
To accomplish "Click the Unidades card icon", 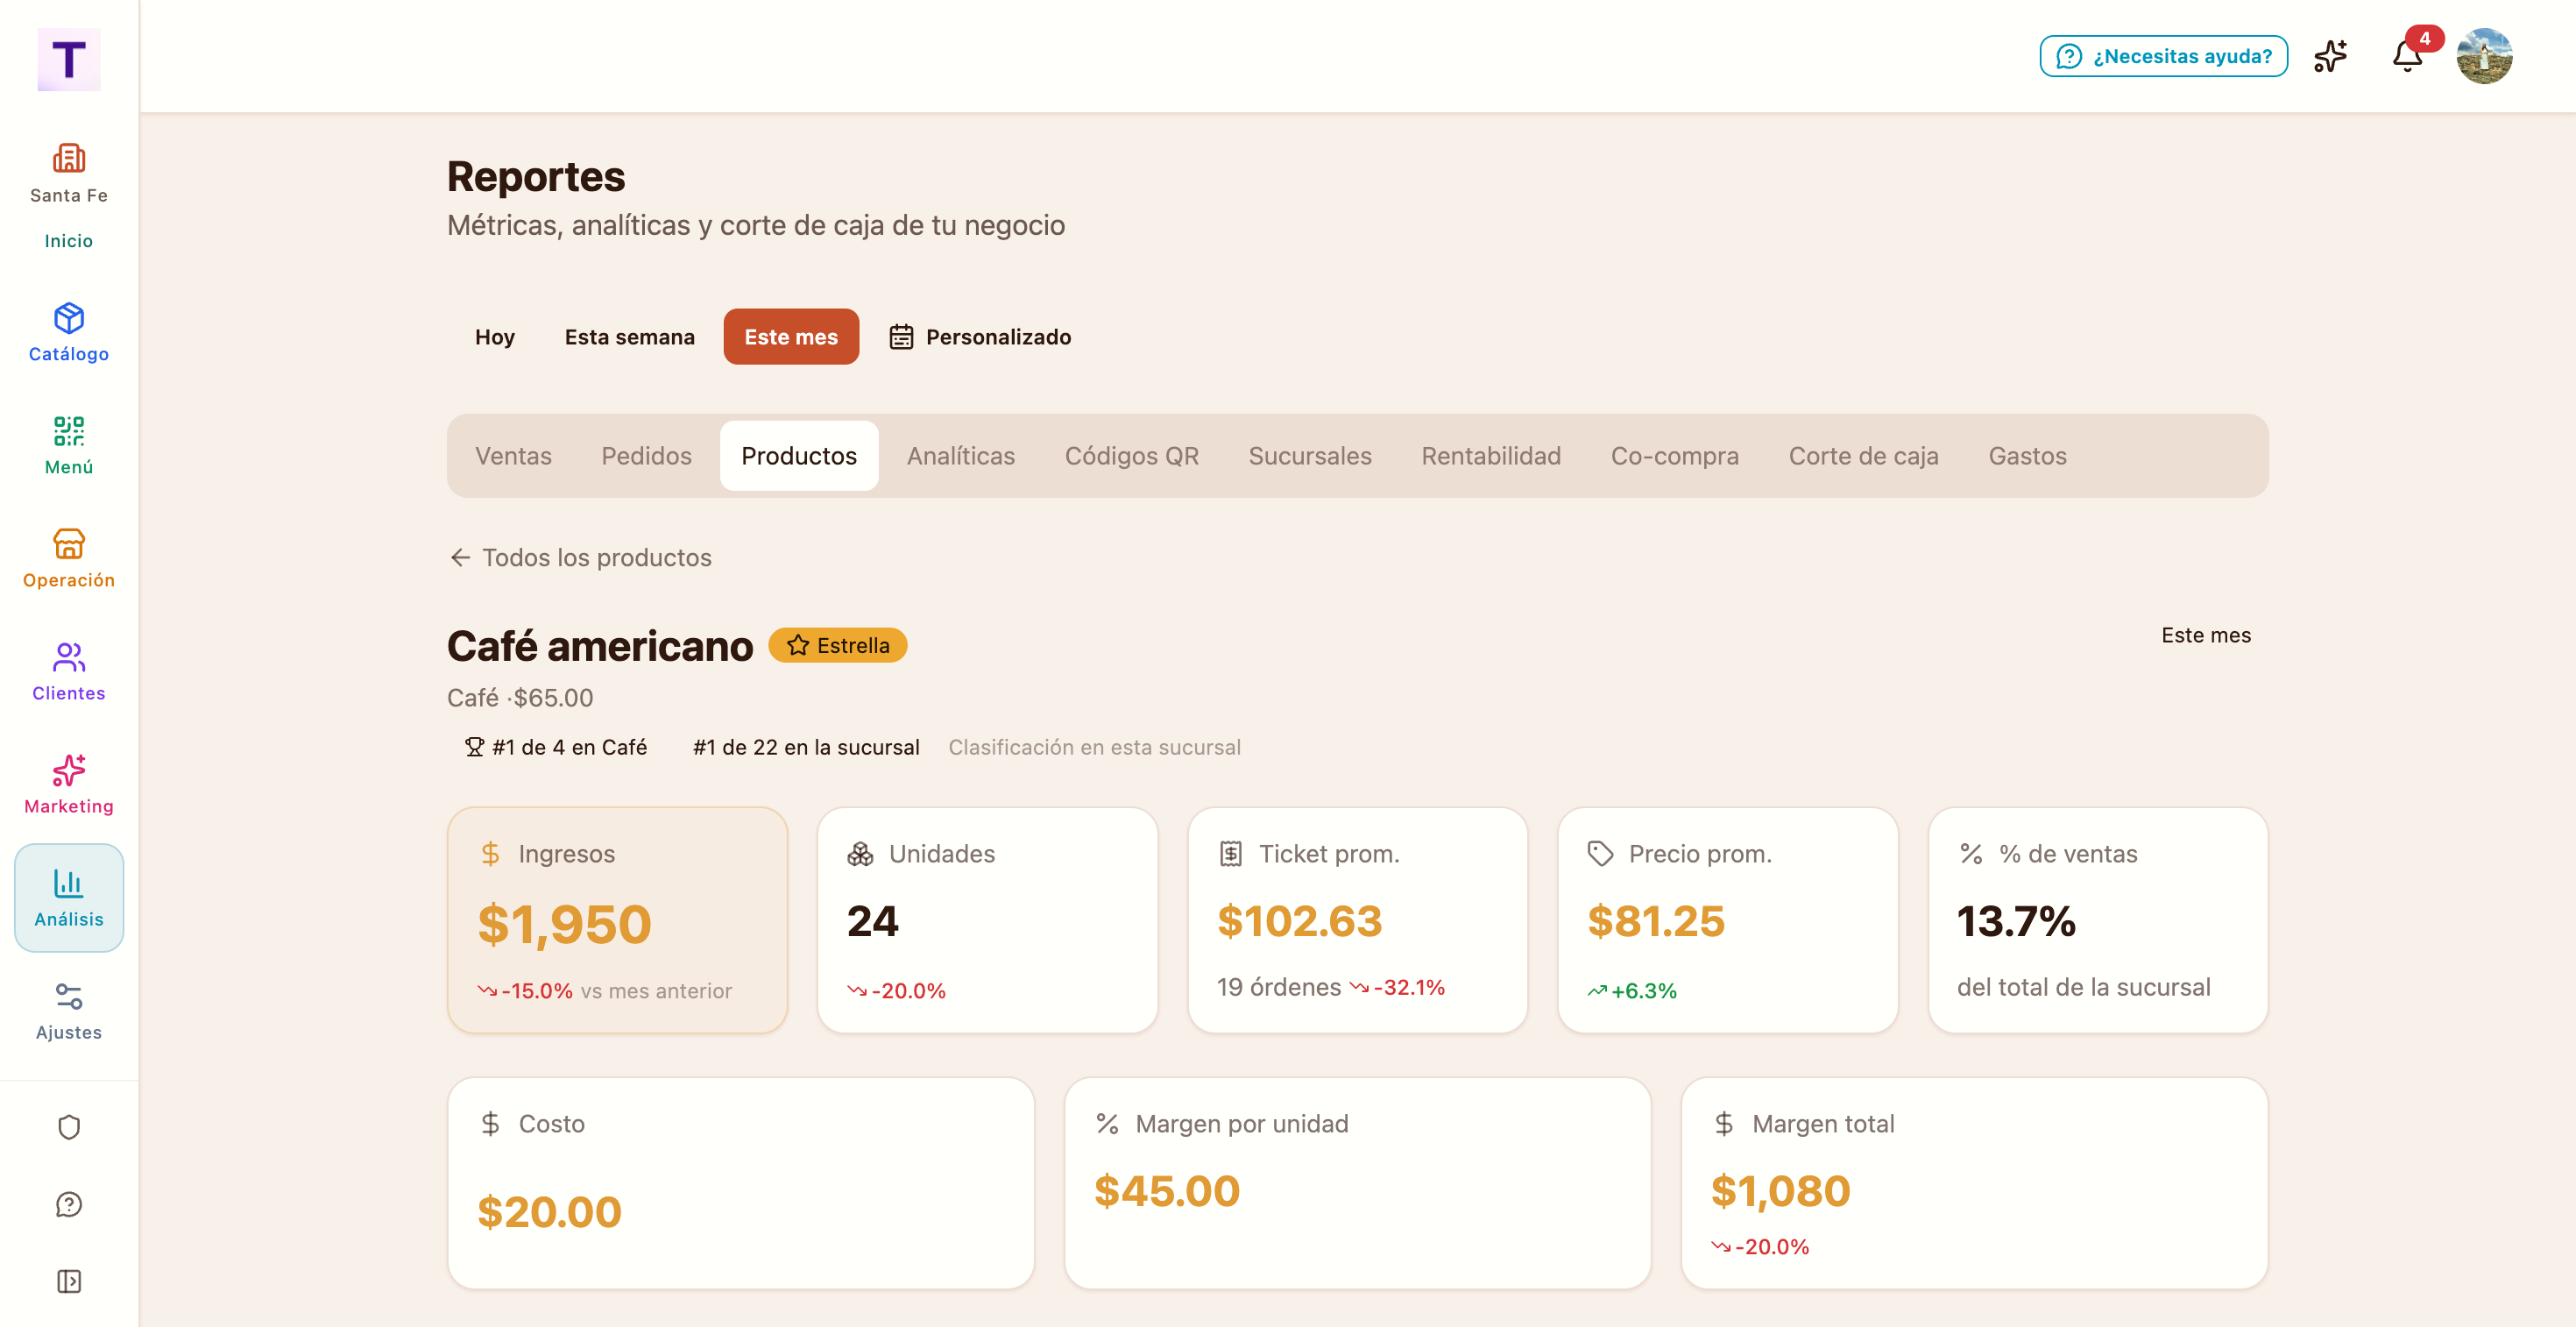I will click(x=860, y=854).
